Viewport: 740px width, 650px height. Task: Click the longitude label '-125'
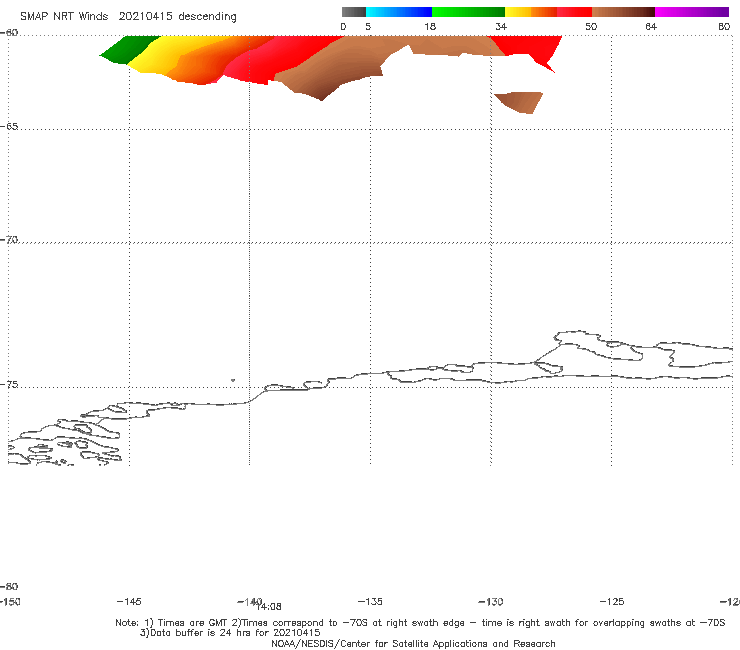coord(612,602)
